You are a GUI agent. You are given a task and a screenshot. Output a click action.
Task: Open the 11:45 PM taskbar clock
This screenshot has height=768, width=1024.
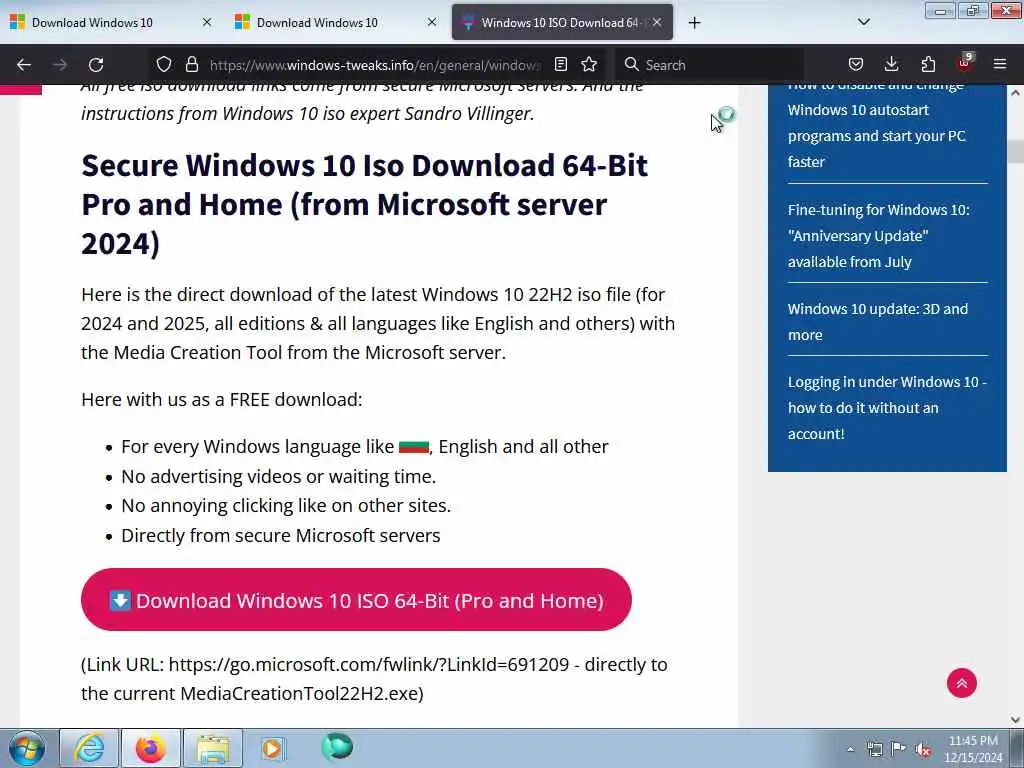973,748
